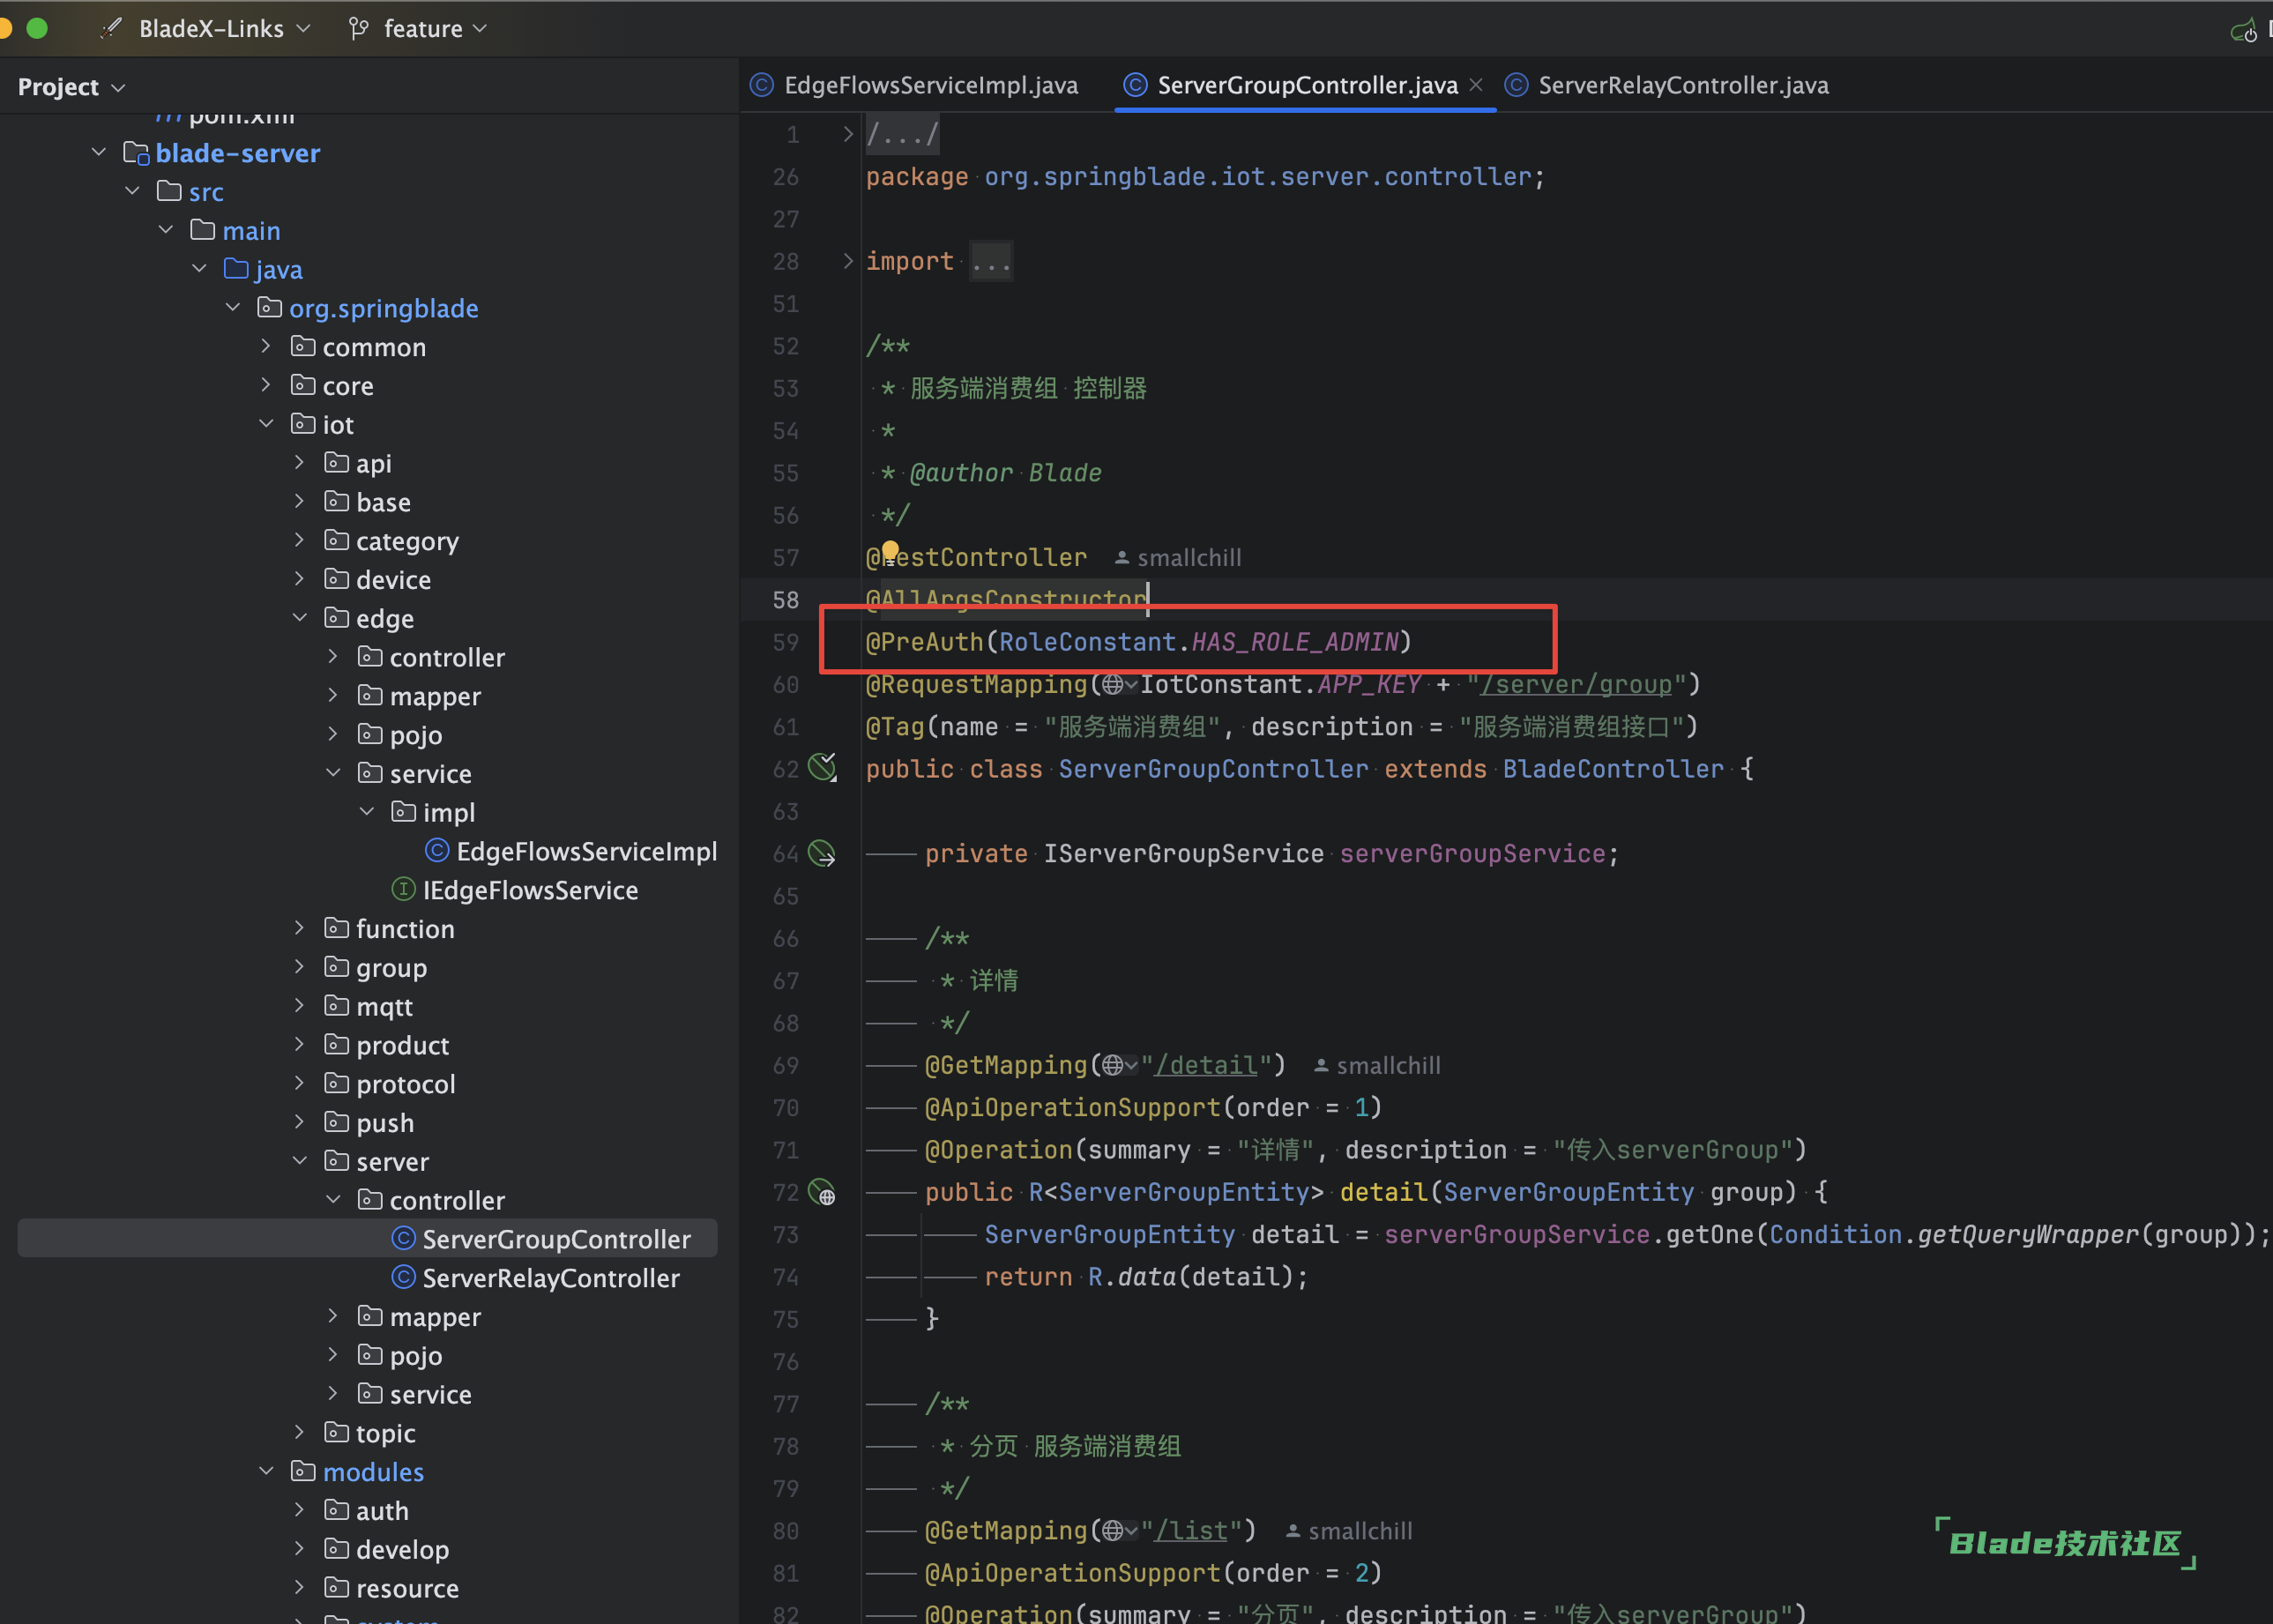The width and height of the screenshot is (2273, 1624).
Task: Click the edge controller package folder icon
Action: [x=370, y=656]
